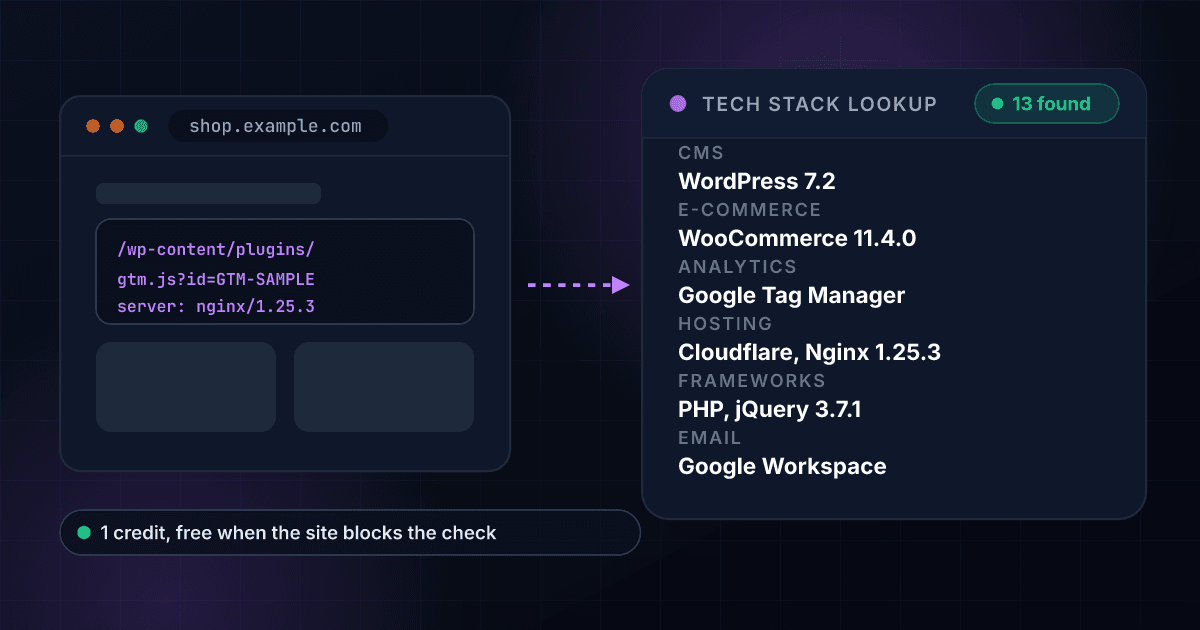Click the EMAIL category label
Viewport: 1200px width, 630px height.
[x=710, y=438]
